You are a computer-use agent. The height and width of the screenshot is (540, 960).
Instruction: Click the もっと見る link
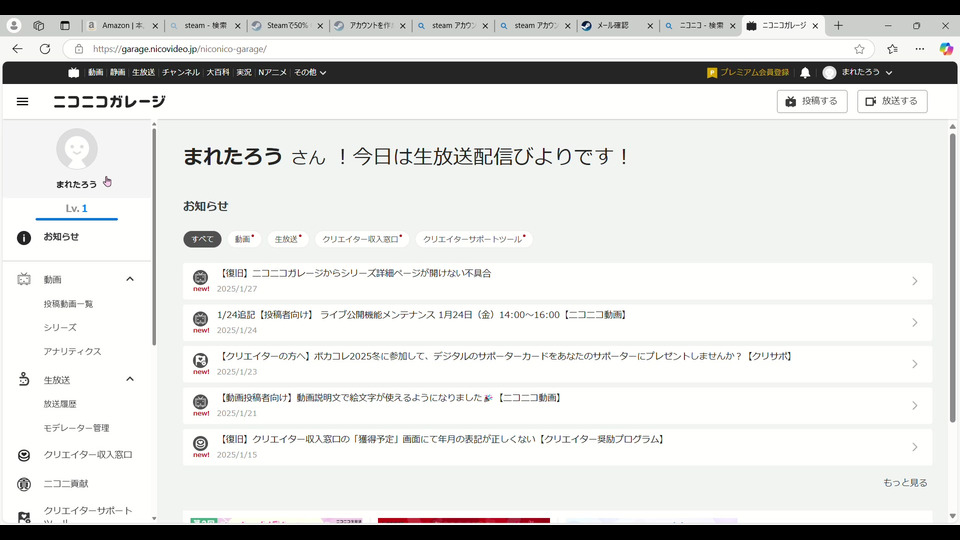tap(905, 483)
